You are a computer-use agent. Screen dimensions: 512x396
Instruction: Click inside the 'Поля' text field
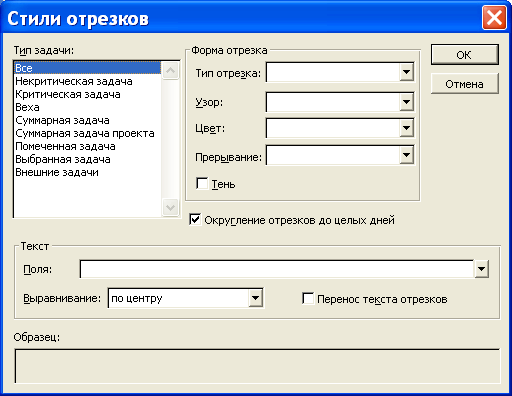[277, 269]
